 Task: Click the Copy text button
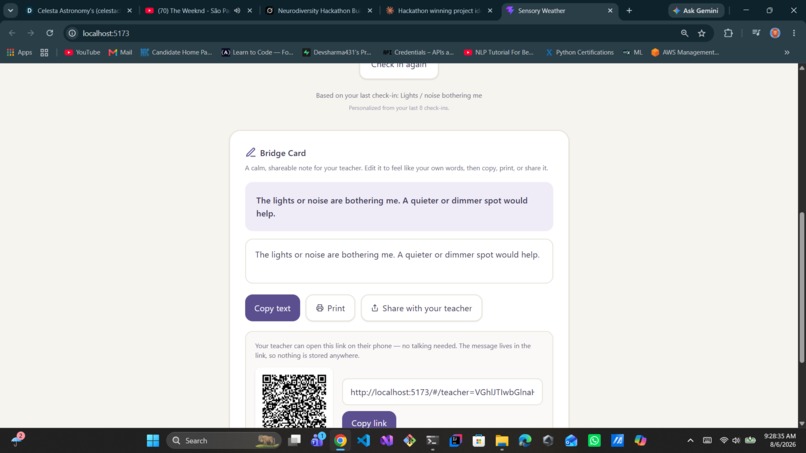pyautogui.click(x=272, y=308)
